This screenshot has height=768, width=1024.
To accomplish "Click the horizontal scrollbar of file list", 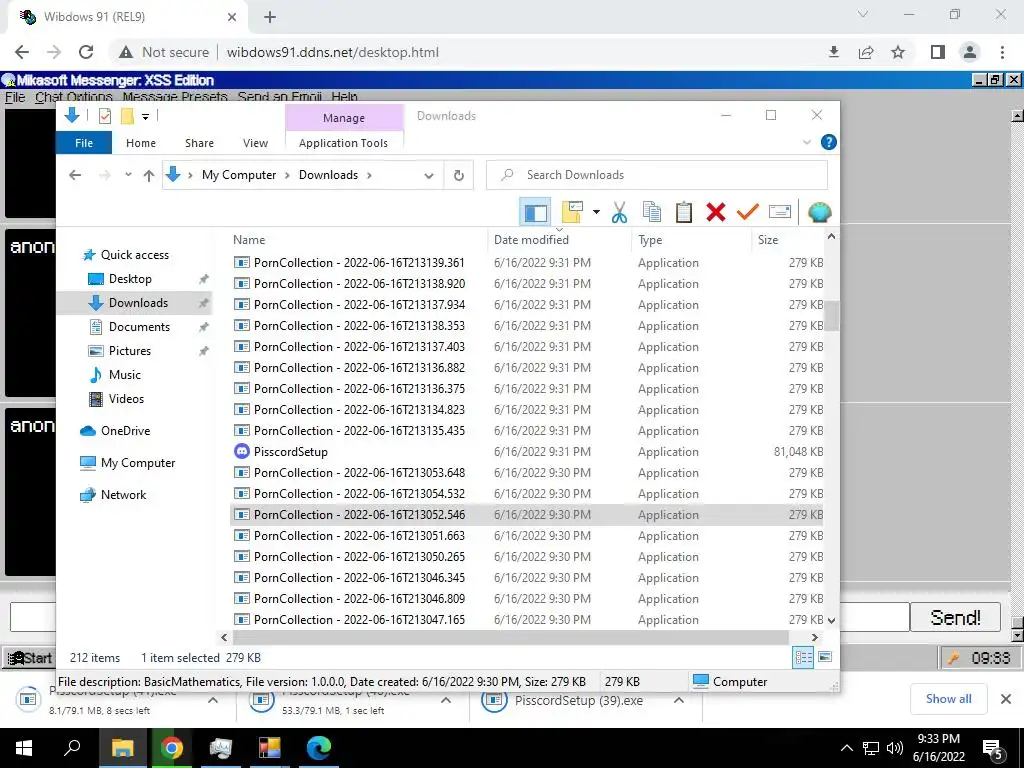I will tap(510, 637).
